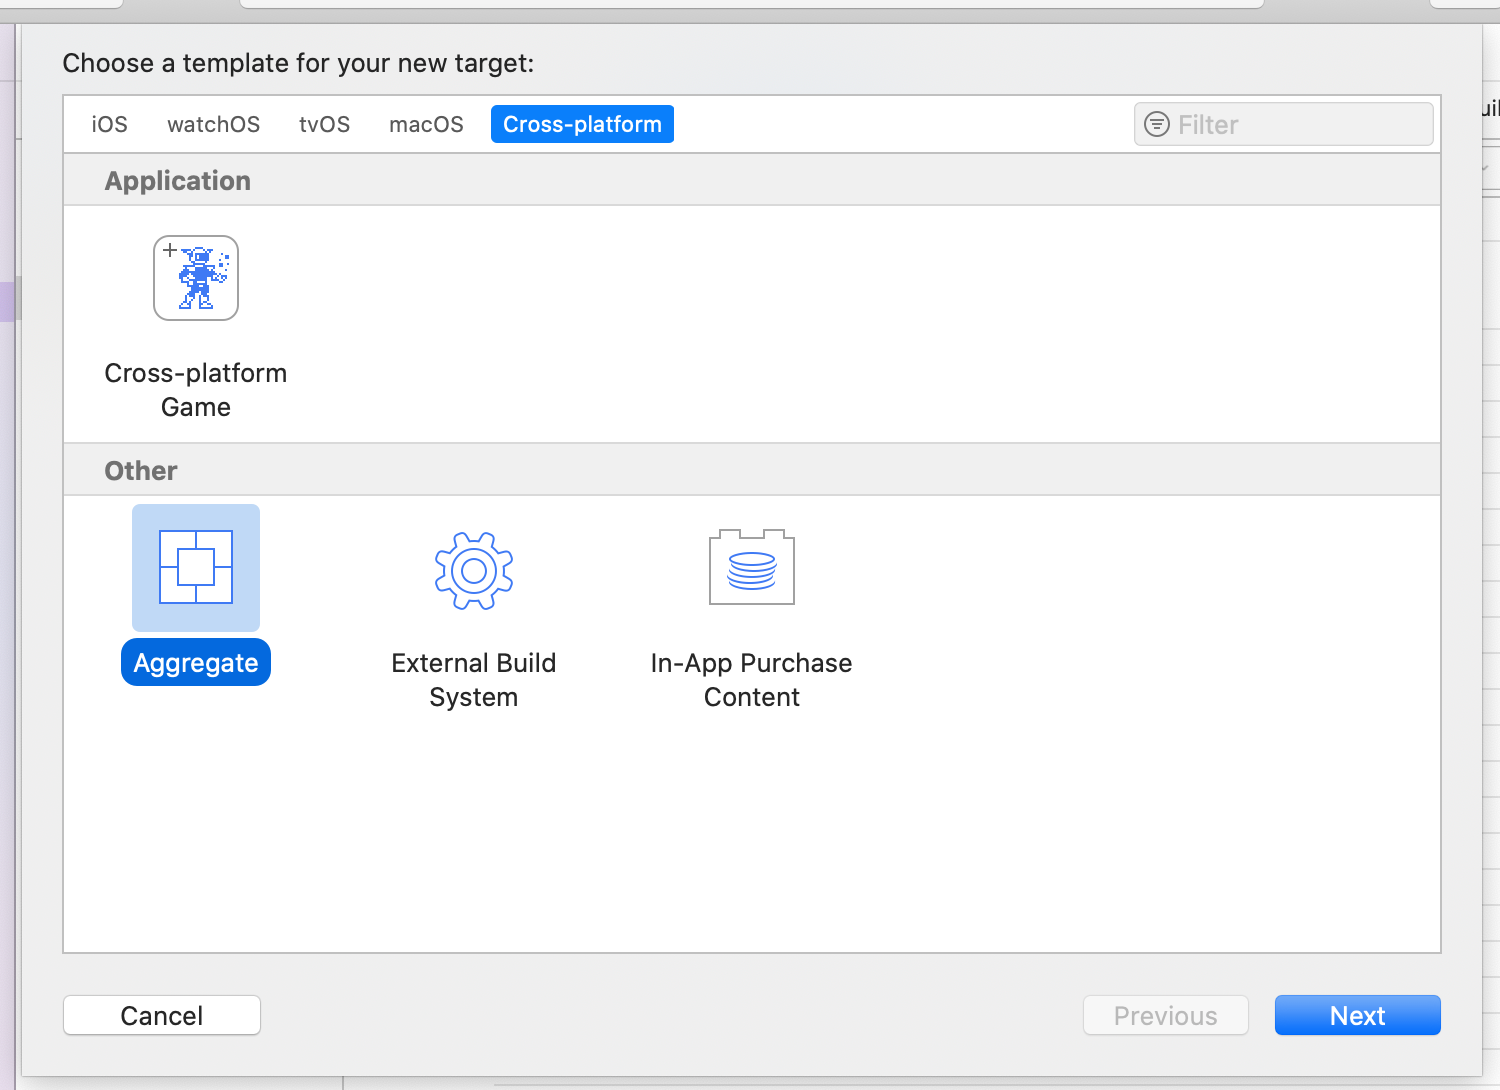This screenshot has height=1090, width=1500.
Task: Click the In-App Purchase Content label
Action: [x=752, y=680]
